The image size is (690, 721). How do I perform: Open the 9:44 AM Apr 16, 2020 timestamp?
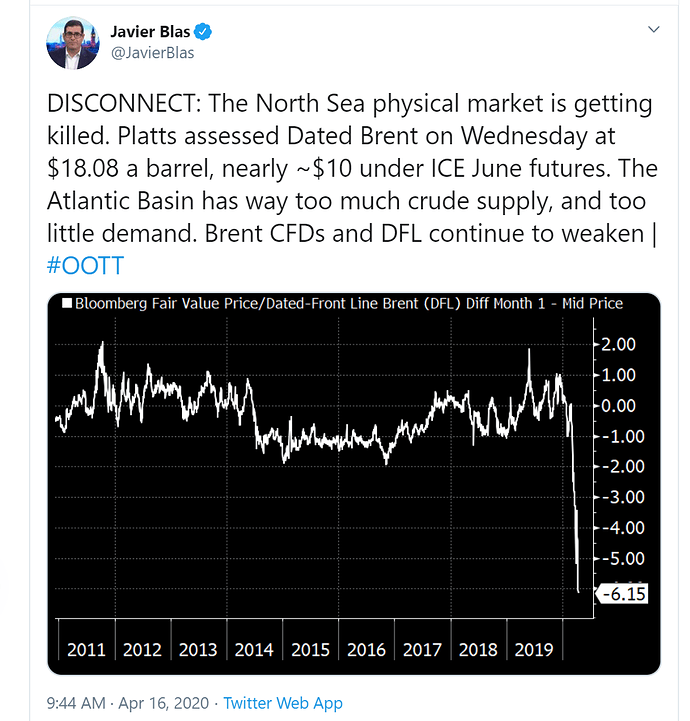(128, 703)
